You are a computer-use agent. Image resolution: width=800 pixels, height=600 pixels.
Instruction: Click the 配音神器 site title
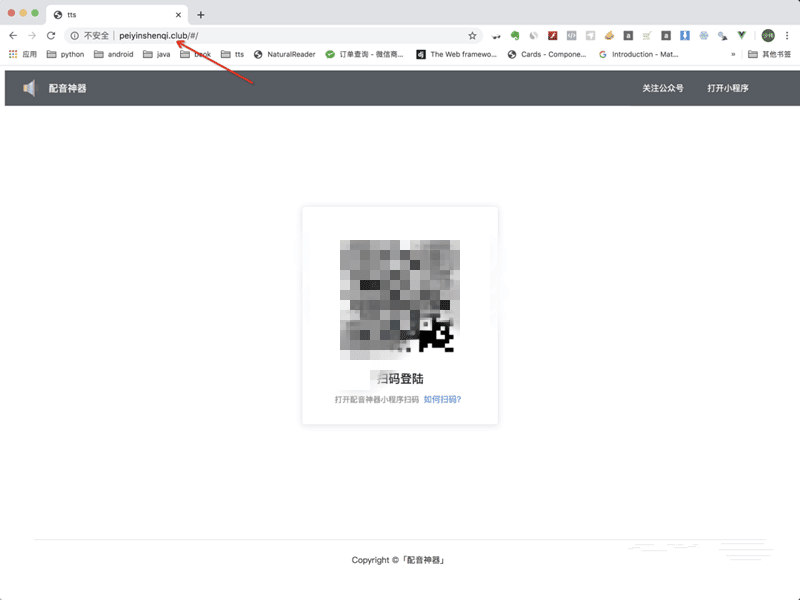[x=67, y=88]
